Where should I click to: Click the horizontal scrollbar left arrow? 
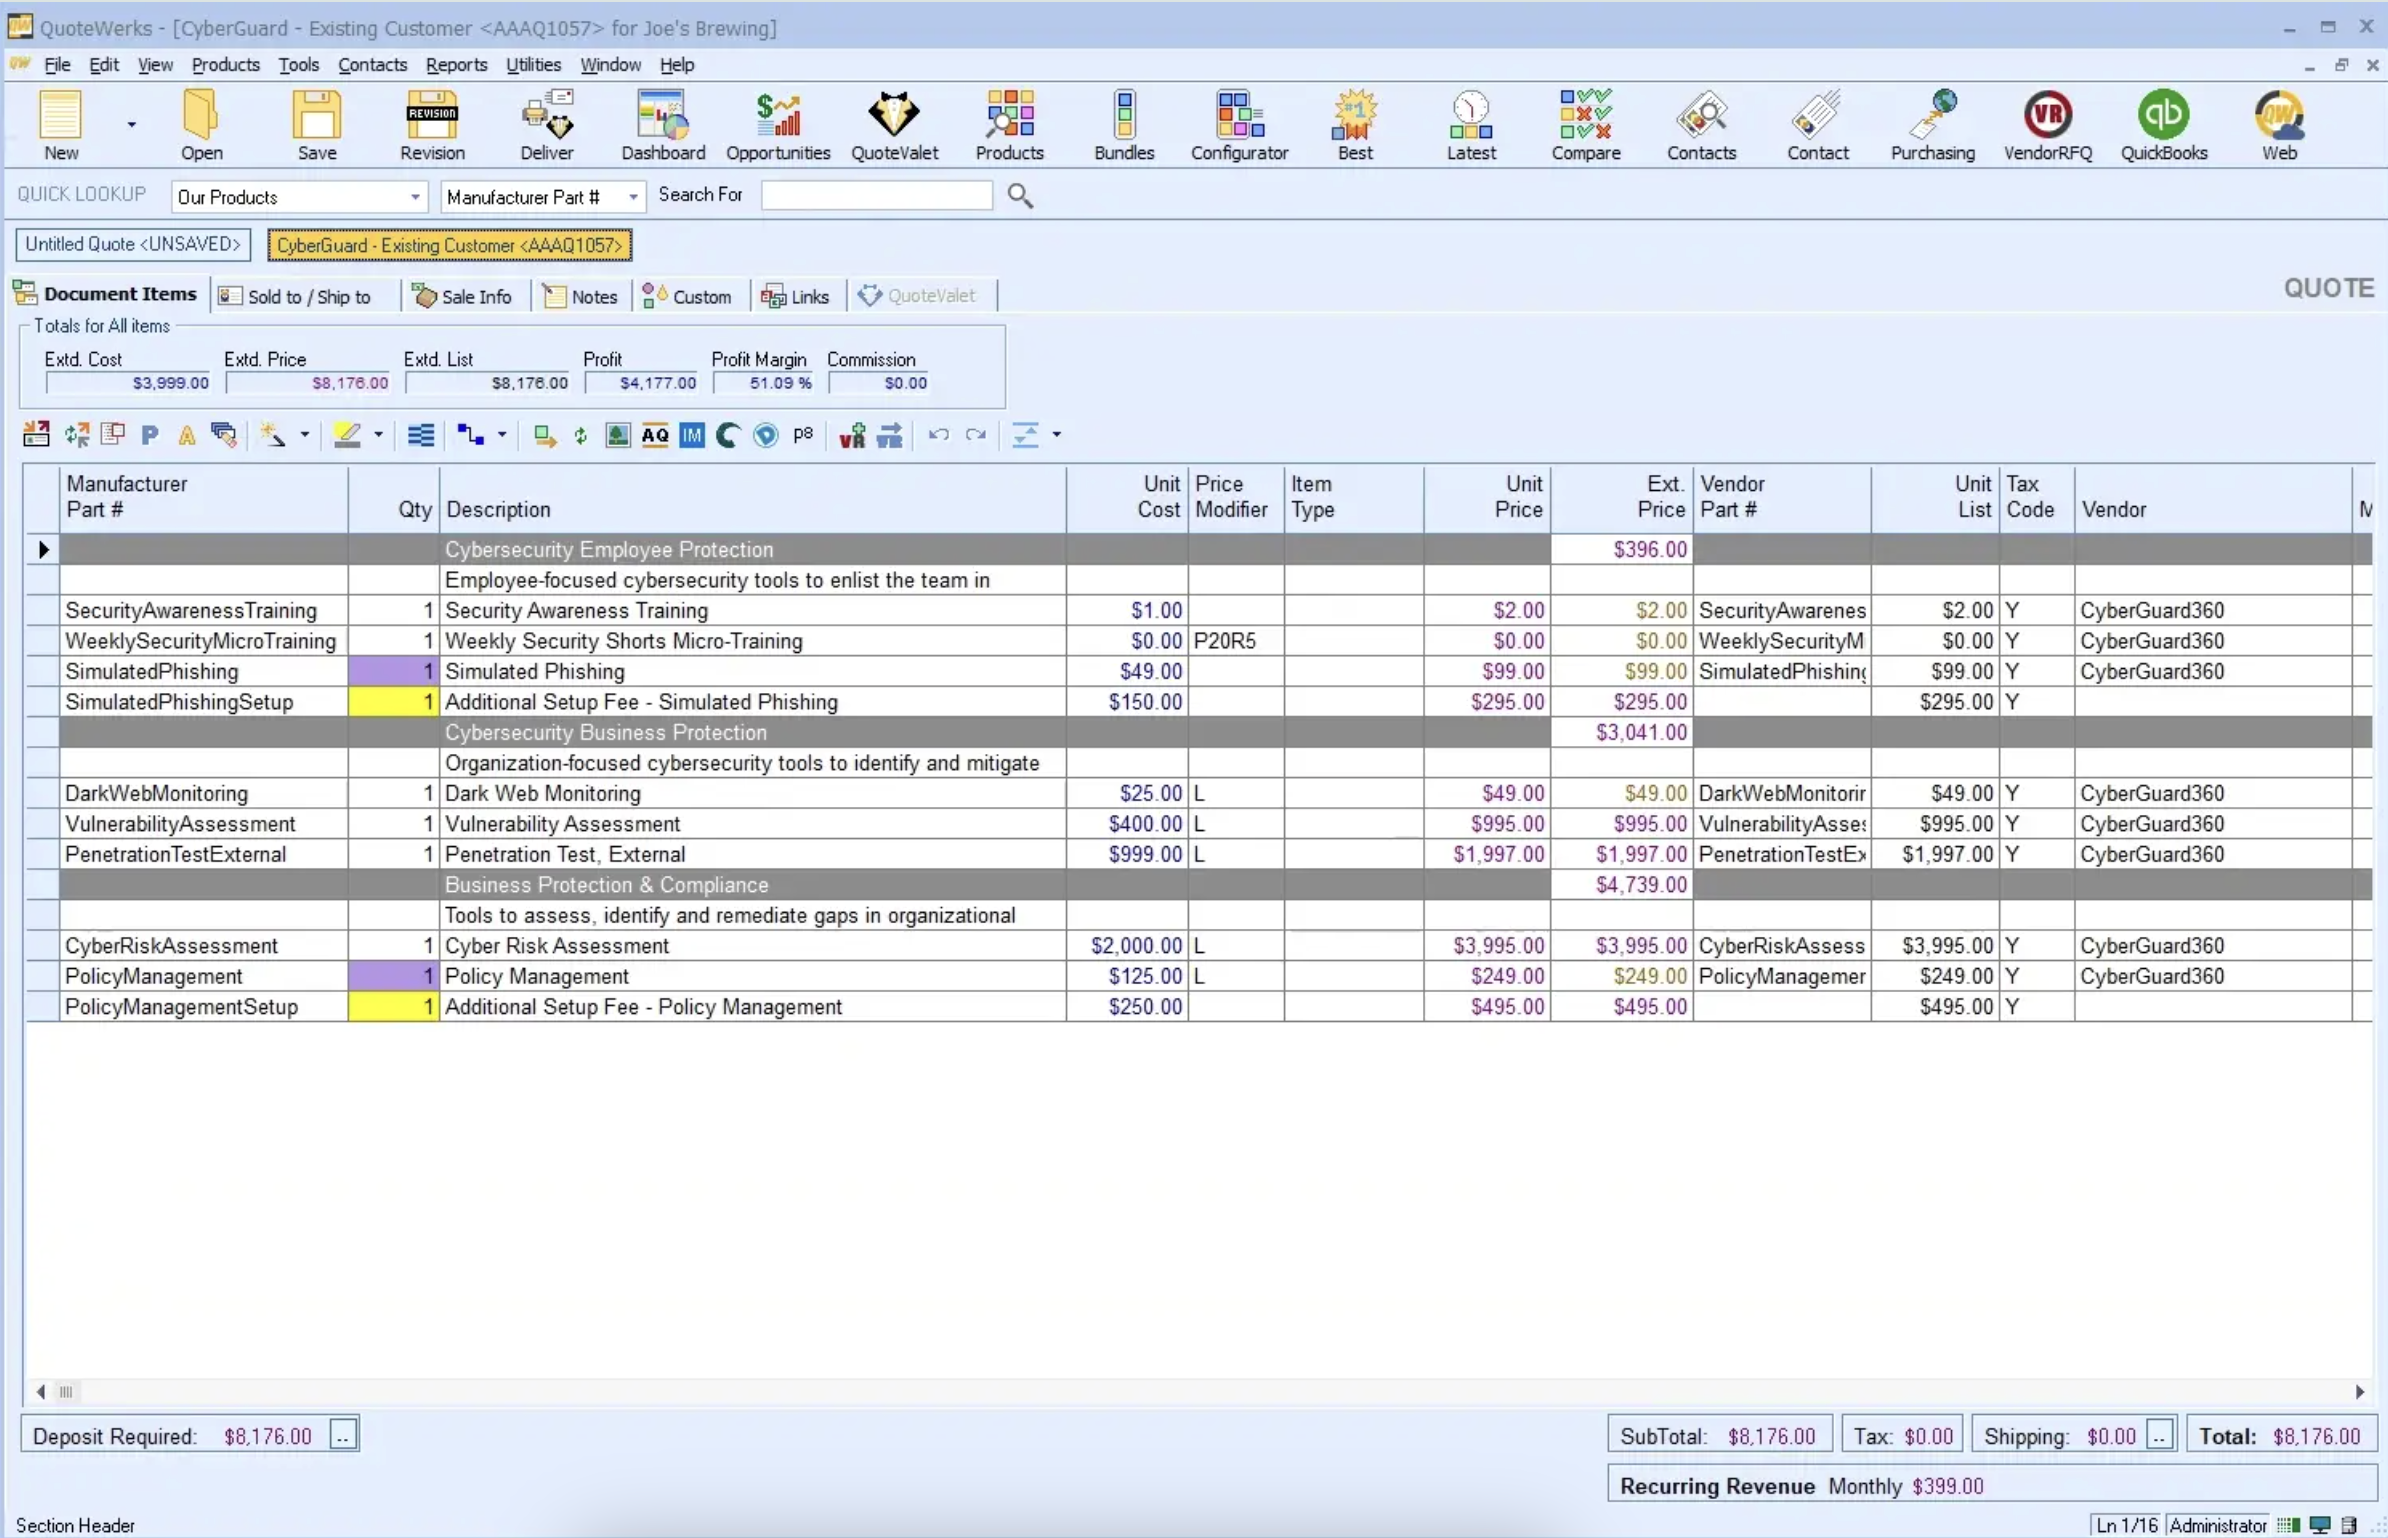tap(40, 1392)
